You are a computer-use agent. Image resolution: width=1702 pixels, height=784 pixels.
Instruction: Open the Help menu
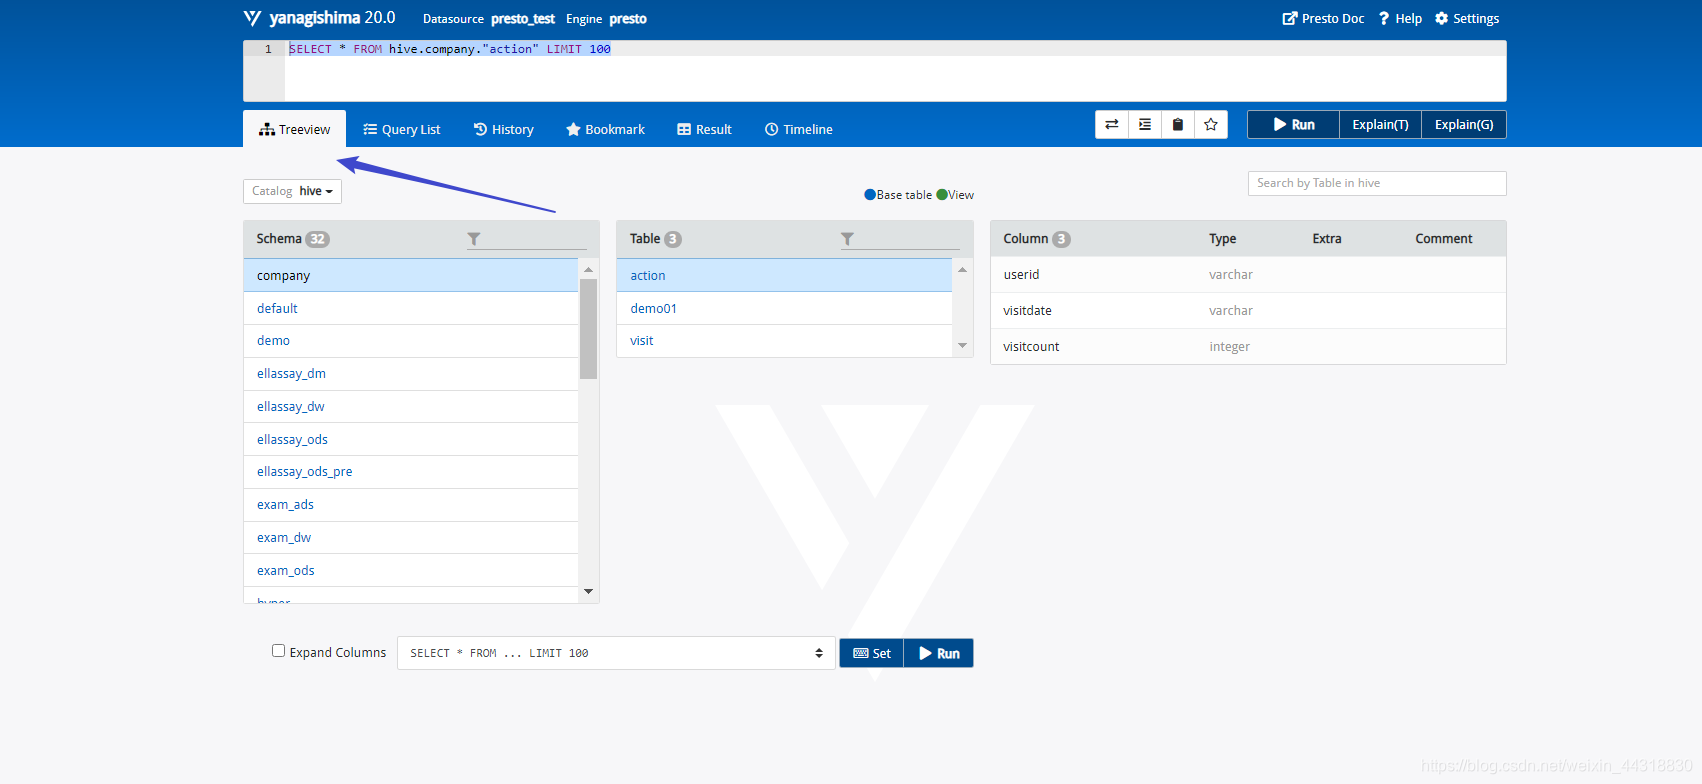(x=1400, y=18)
